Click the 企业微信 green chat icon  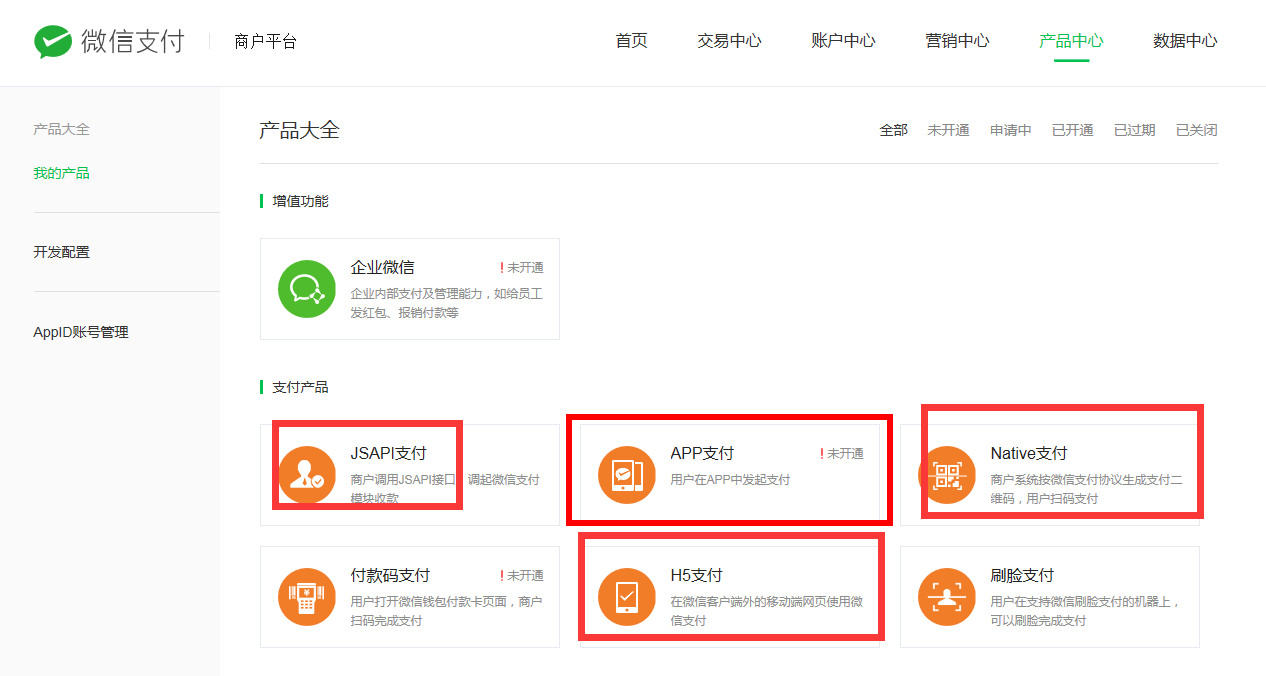point(307,289)
